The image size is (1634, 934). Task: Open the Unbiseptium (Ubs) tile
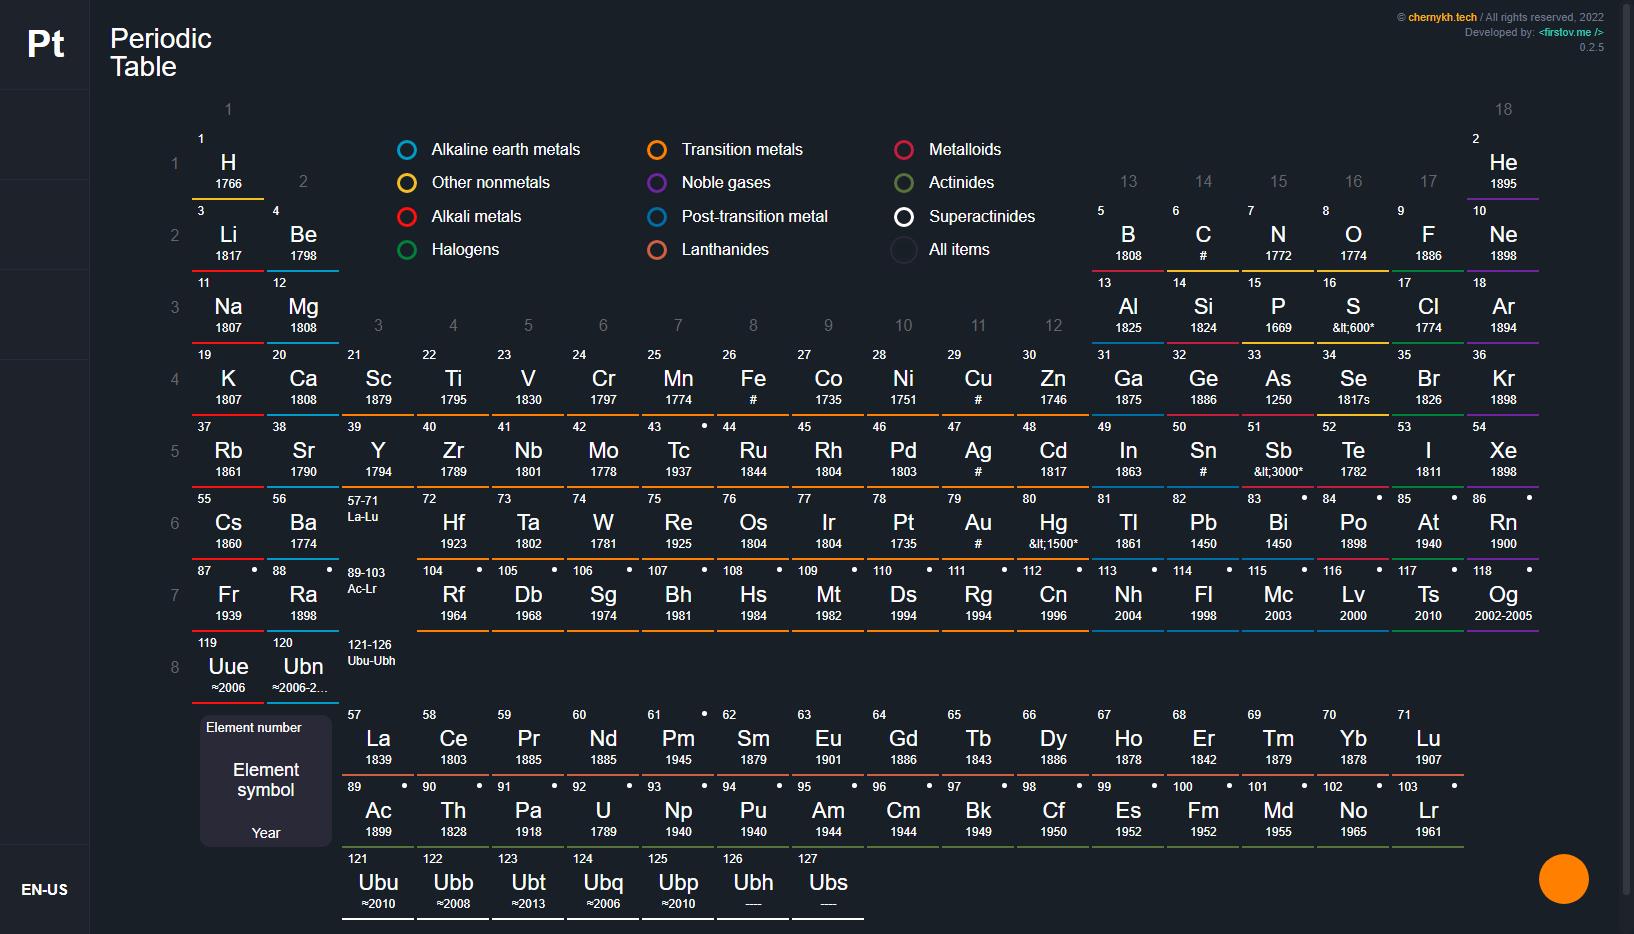tap(828, 884)
